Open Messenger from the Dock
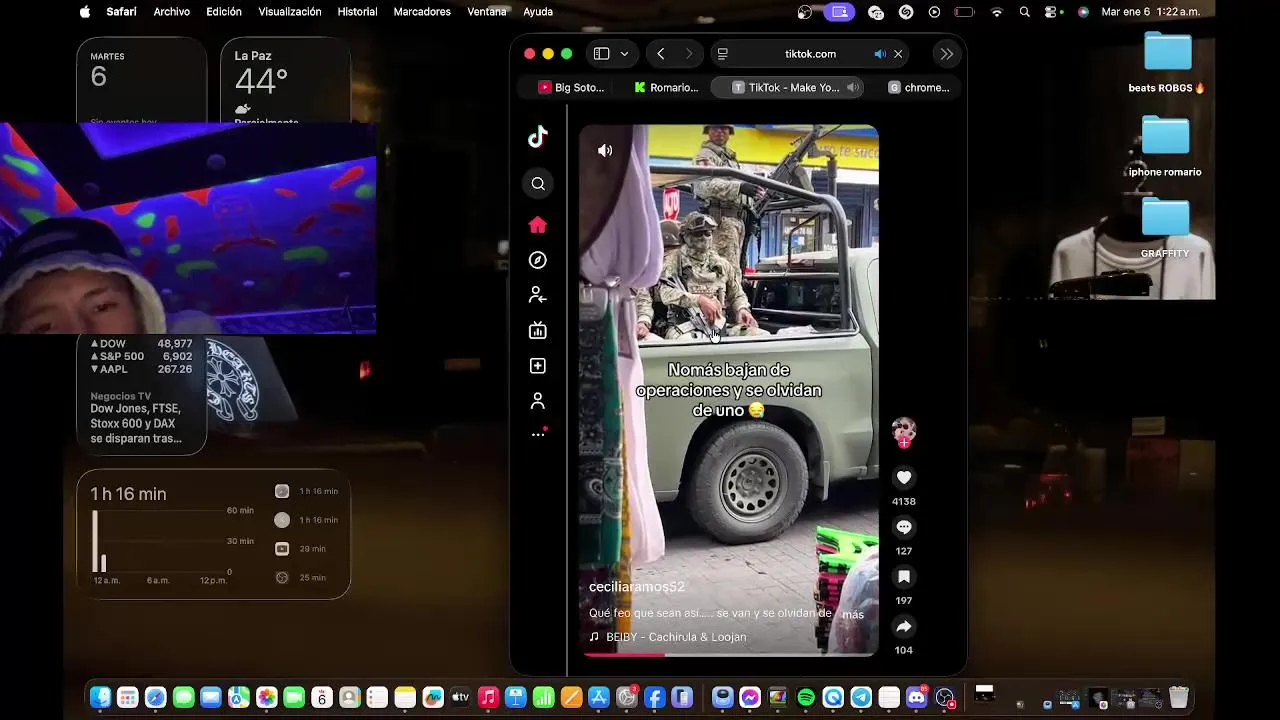Screen dimensions: 1280x720 tap(750, 698)
